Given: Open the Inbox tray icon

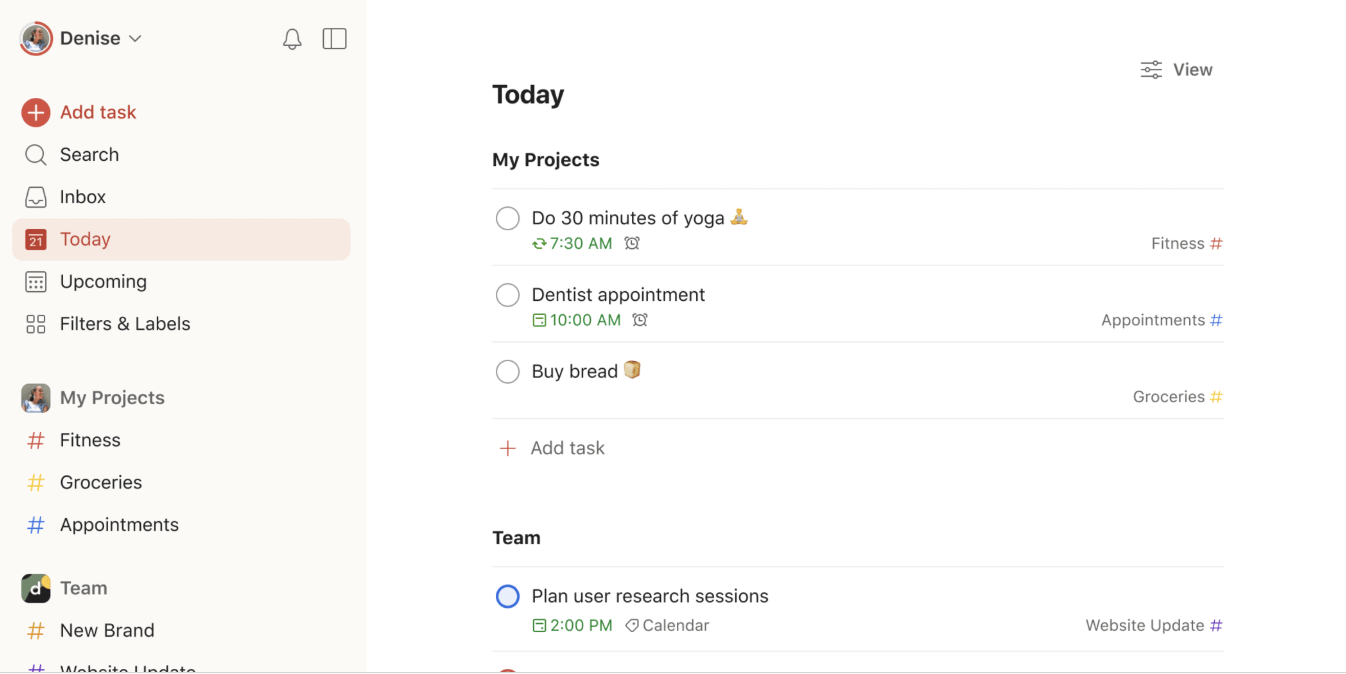Looking at the screenshot, I should point(36,197).
